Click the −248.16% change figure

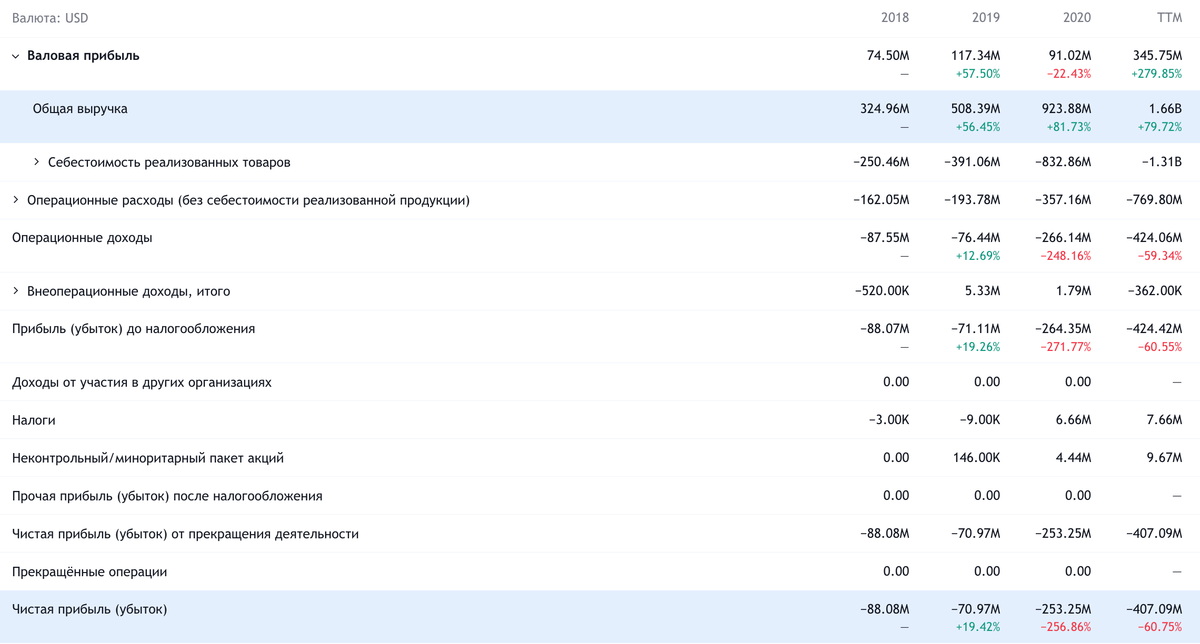(x=1065, y=256)
